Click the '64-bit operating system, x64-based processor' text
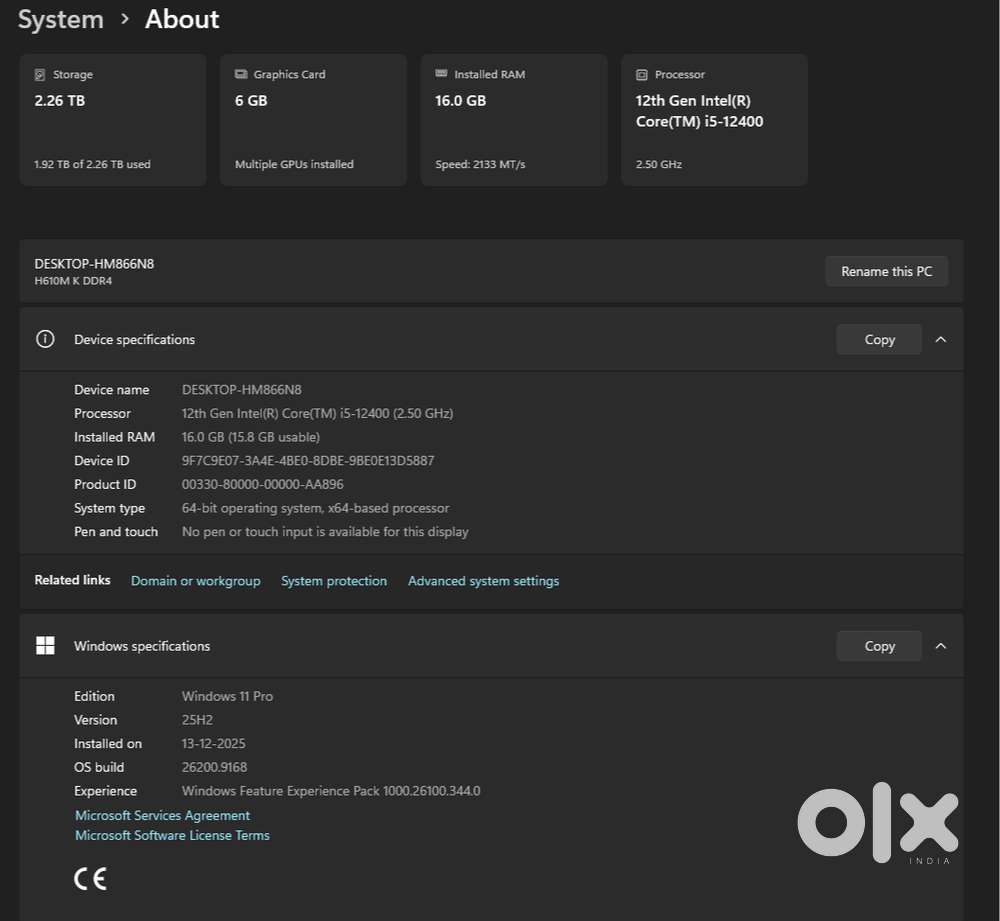The image size is (1000, 921). point(316,508)
